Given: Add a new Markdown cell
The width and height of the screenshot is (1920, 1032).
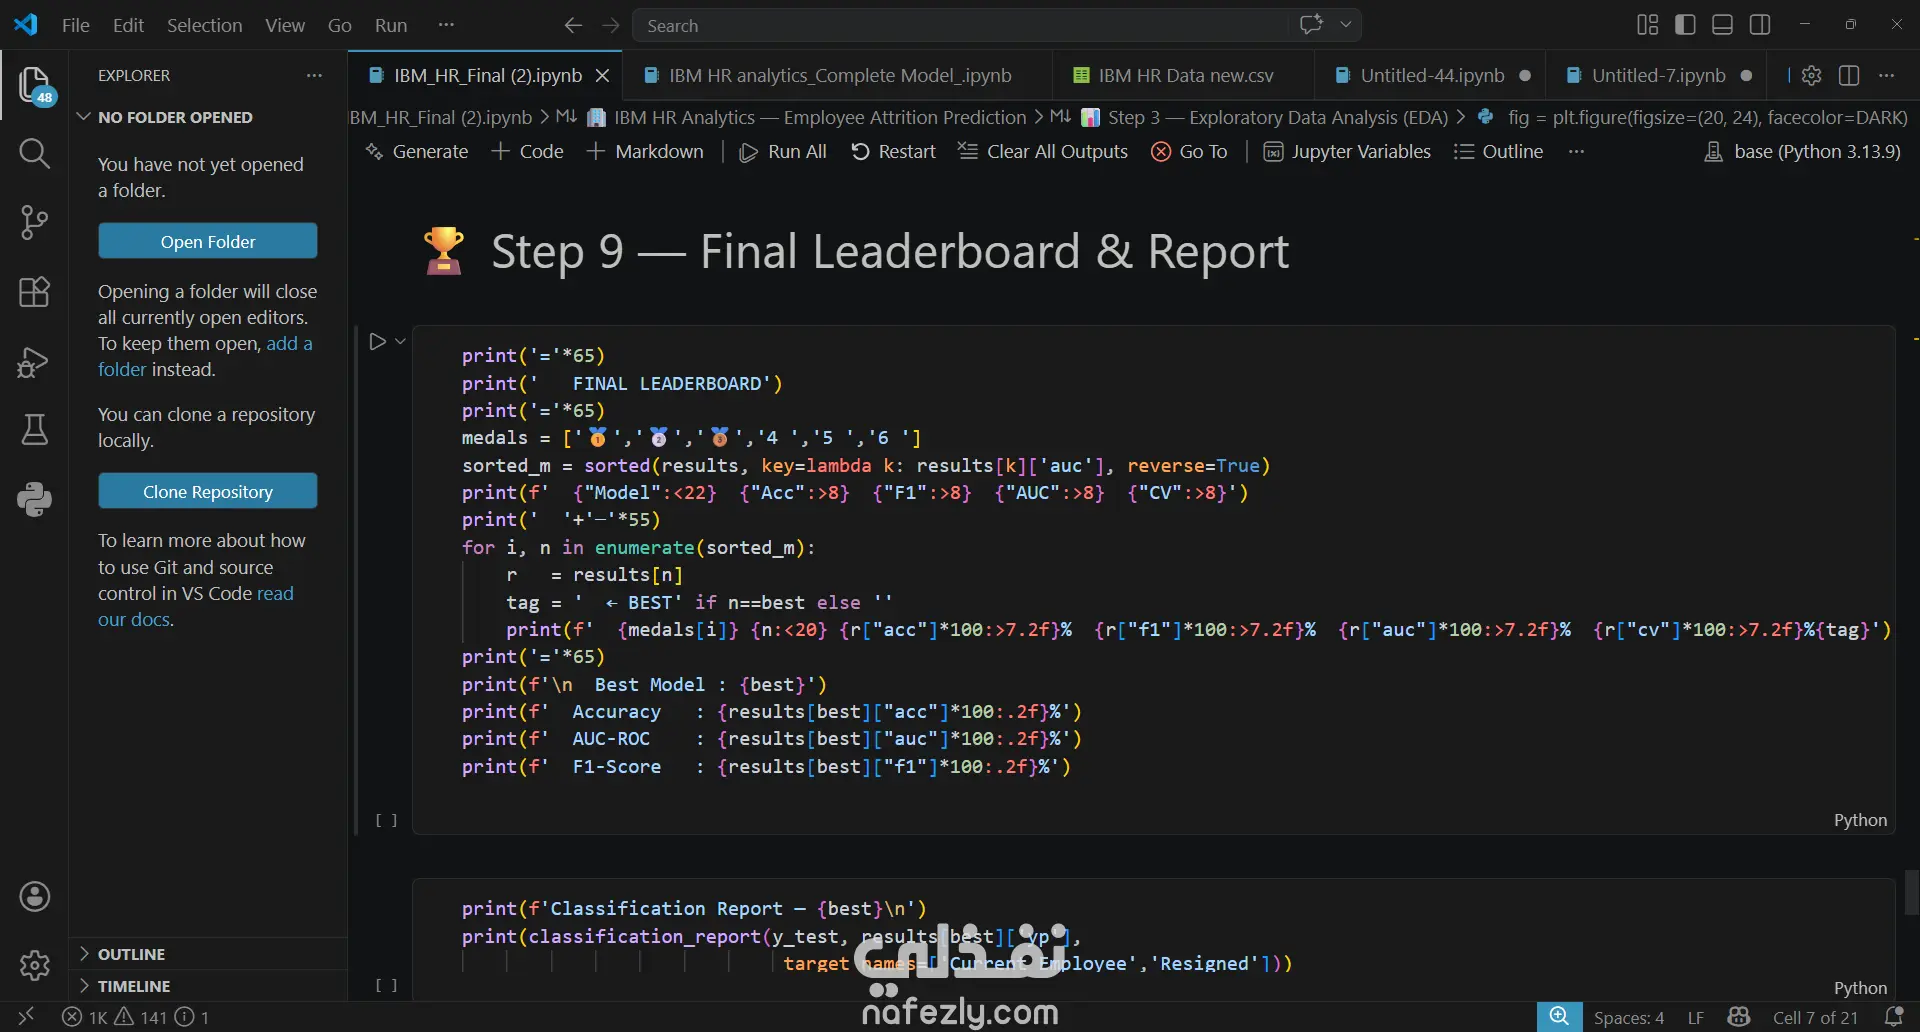Looking at the screenshot, I should pyautogui.click(x=645, y=152).
